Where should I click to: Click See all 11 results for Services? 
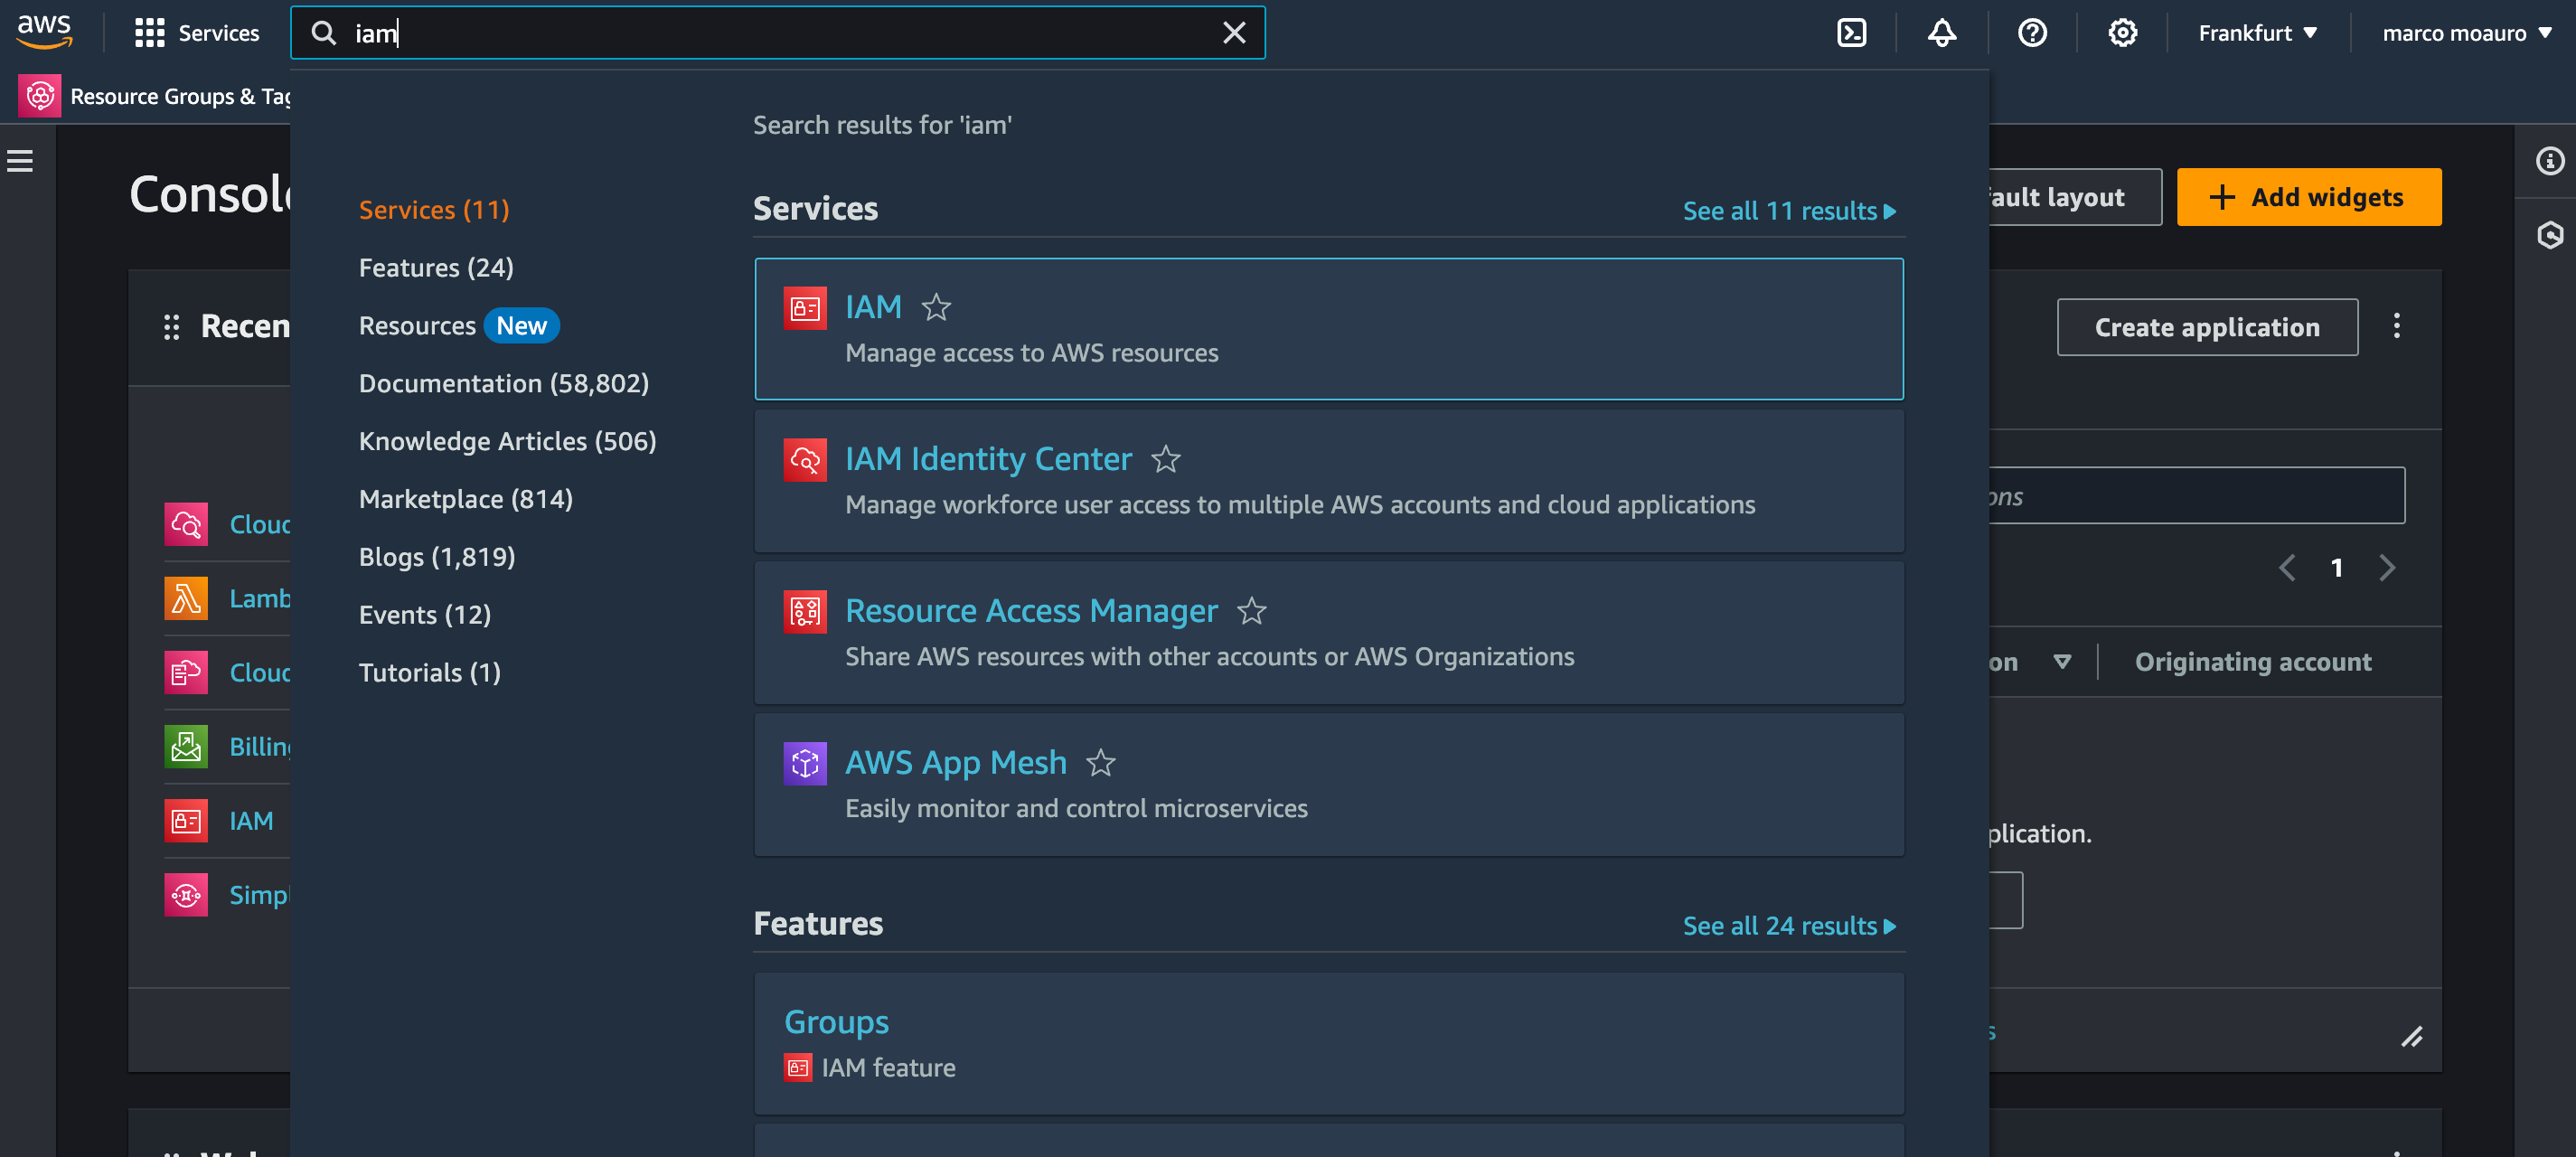1788,211
